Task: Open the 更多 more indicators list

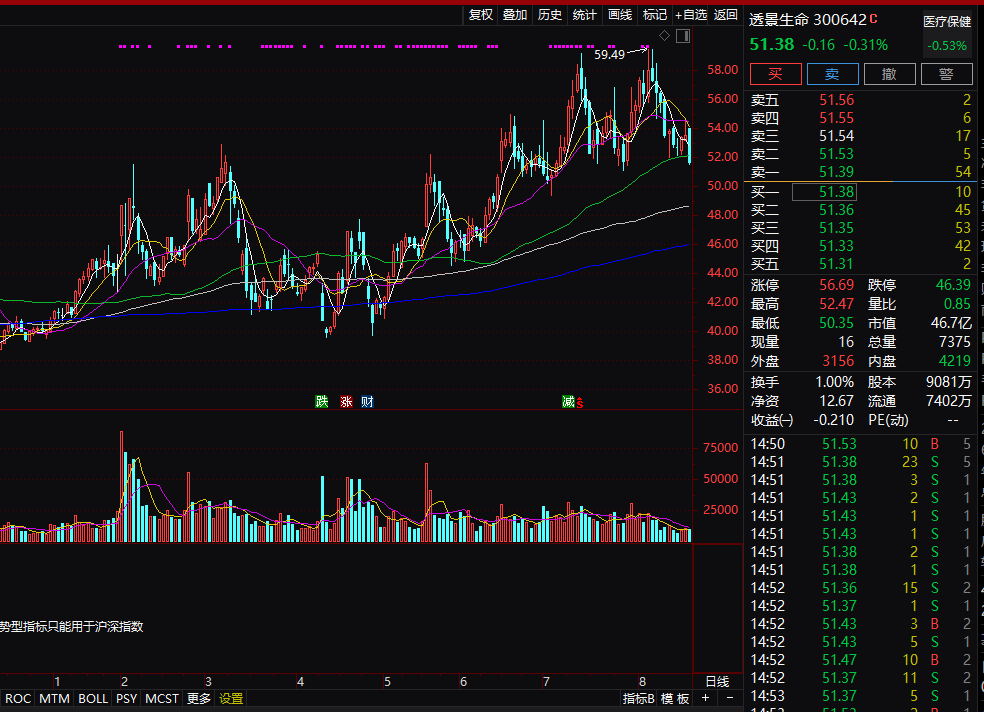Action: [x=199, y=699]
